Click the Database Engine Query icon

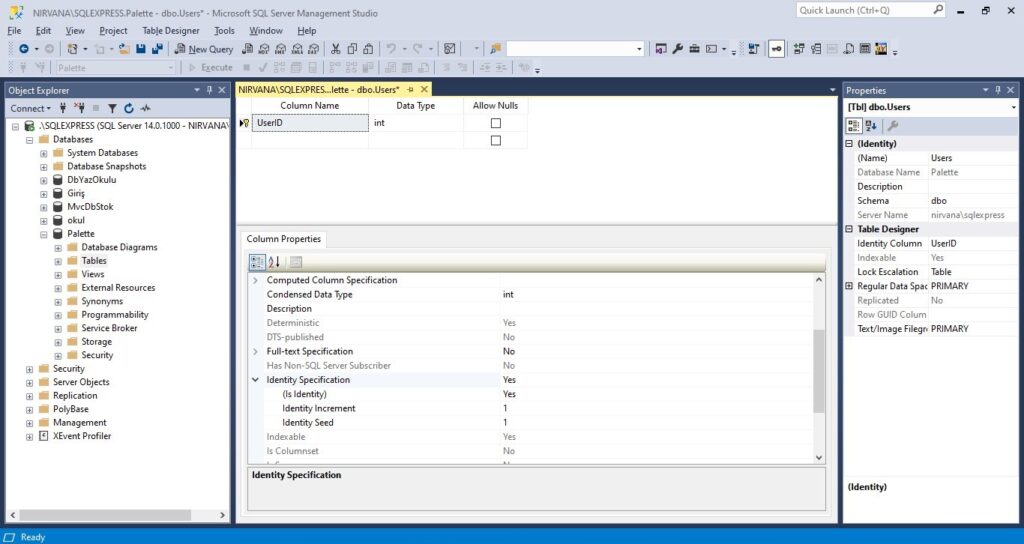248,49
